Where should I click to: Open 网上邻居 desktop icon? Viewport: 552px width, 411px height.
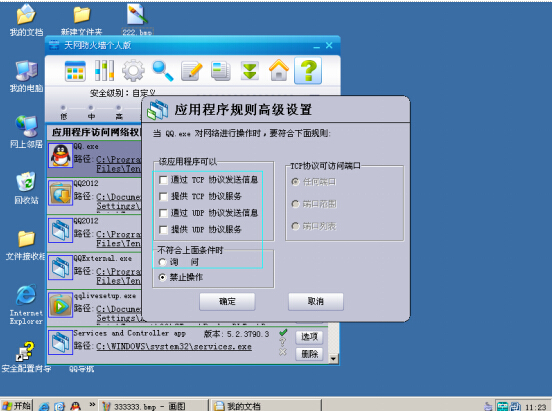(x=26, y=132)
